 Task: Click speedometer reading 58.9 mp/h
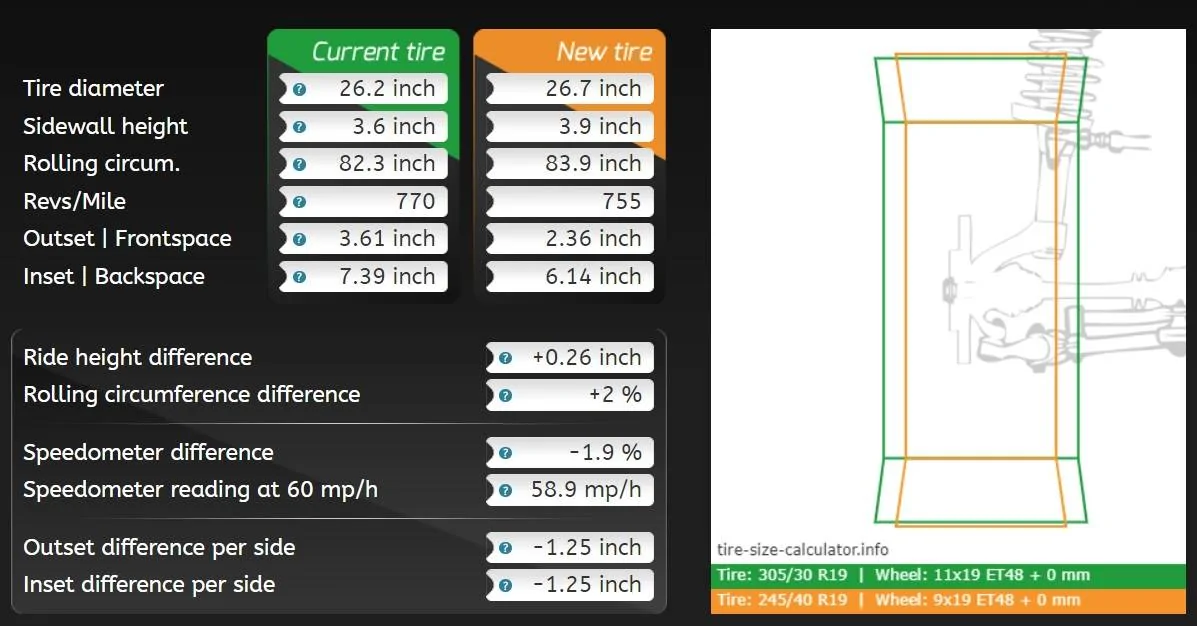[570, 489]
